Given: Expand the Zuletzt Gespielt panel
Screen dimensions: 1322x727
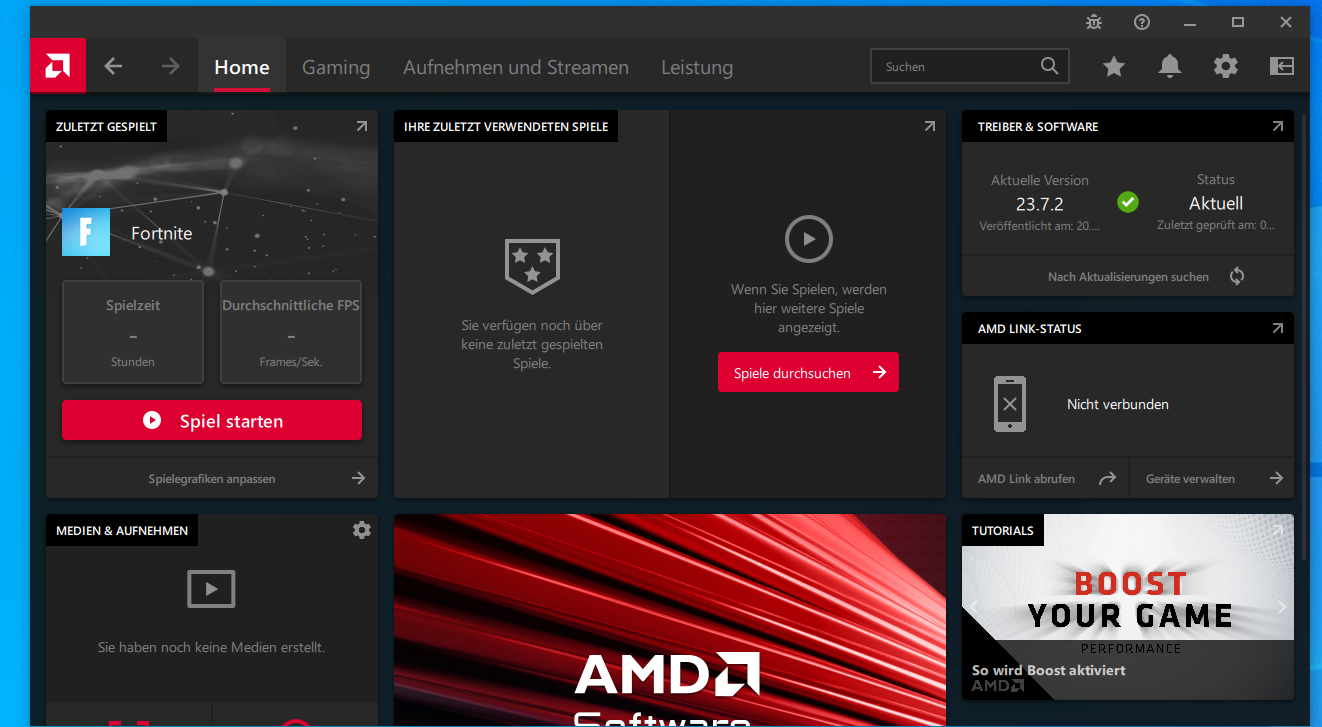Looking at the screenshot, I should (361, 127).
